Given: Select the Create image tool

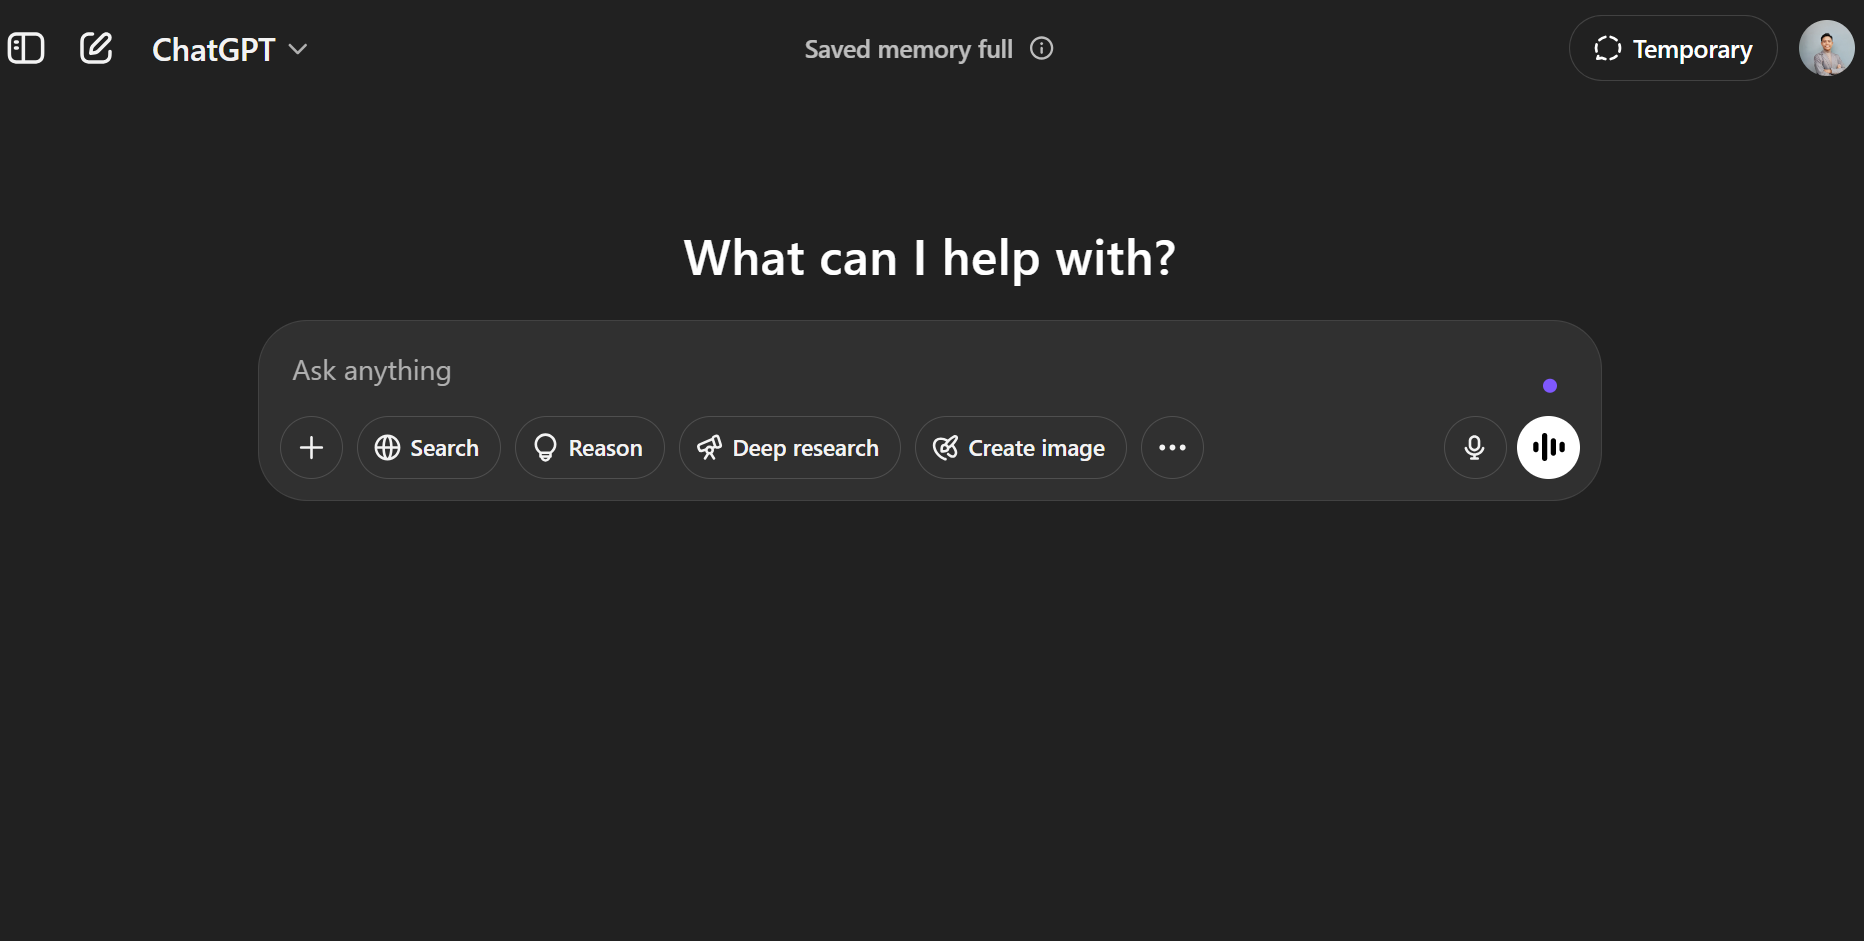Looking at the screenshot, I should click(x=1020, y=447).
